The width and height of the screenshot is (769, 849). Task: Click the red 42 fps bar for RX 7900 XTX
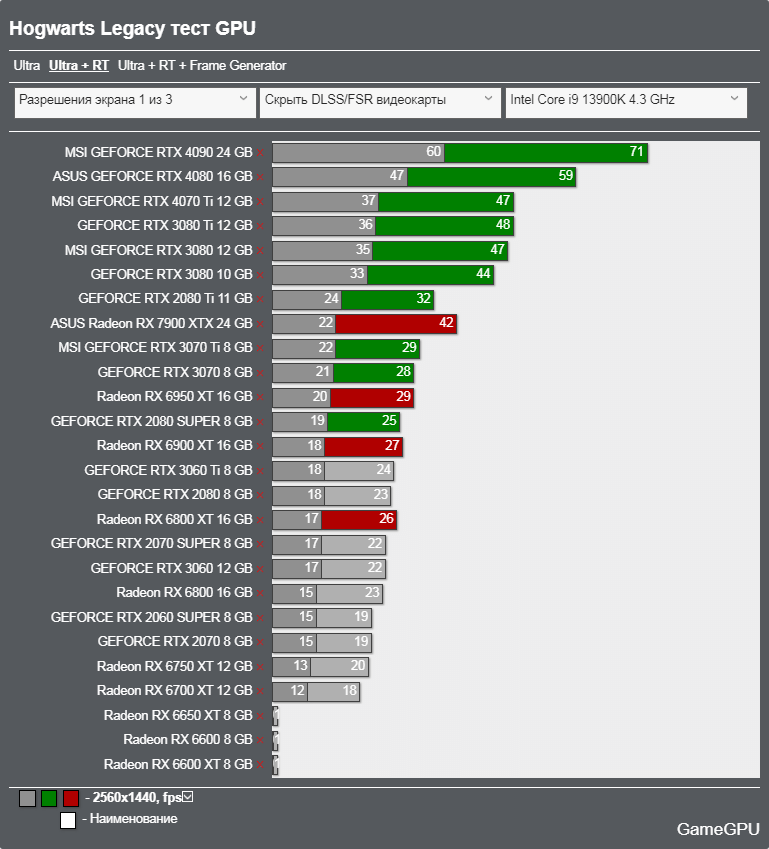(x=396, y=324)
